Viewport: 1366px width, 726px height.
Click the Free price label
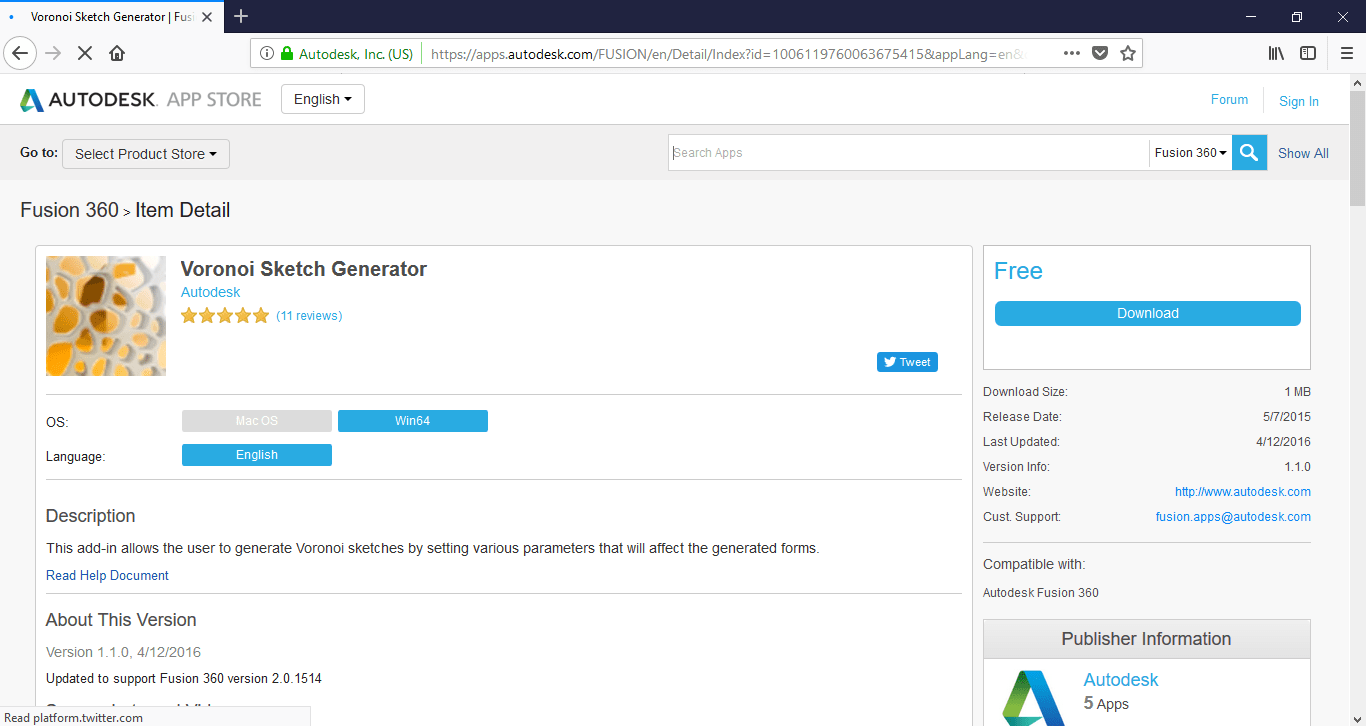[1018, 271]
